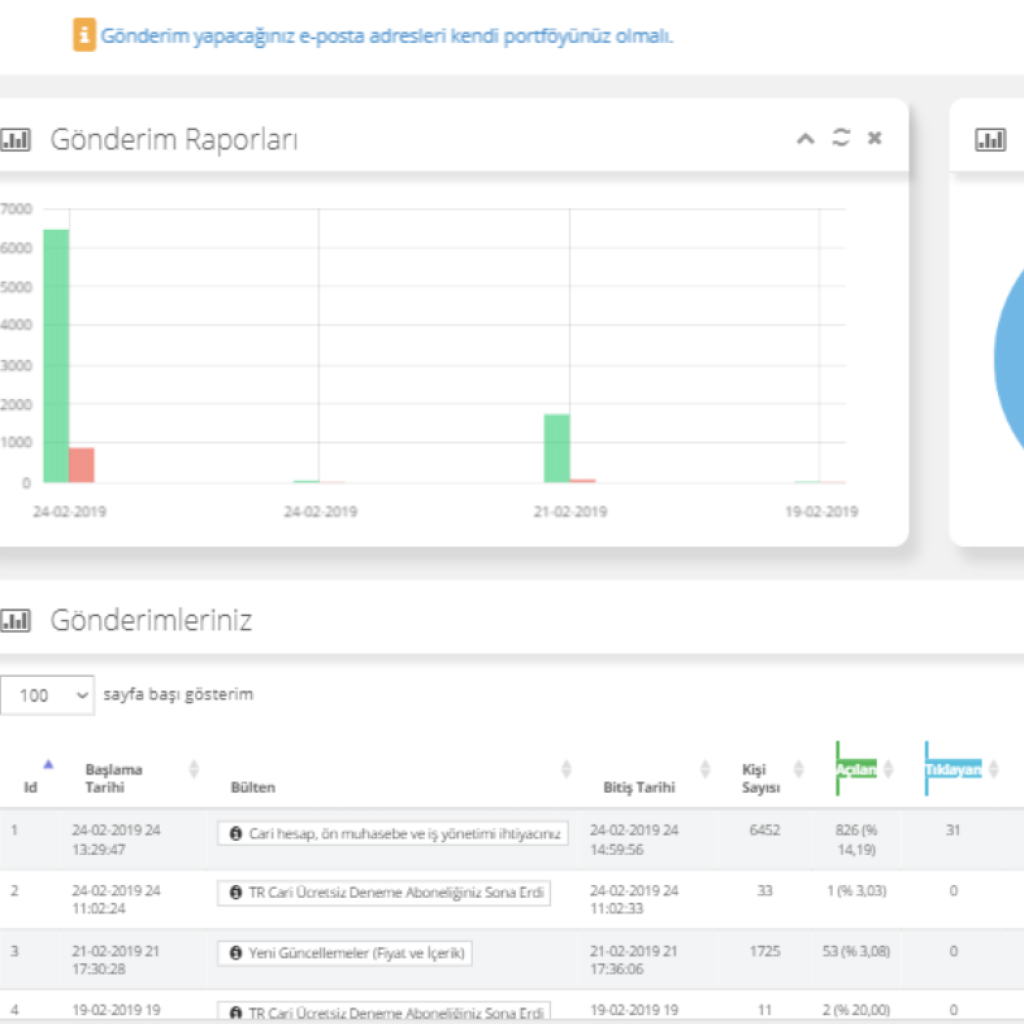
Task: Toggle sort arrows on Bitiş Tarihi column
Action: (x=705, y=769)
